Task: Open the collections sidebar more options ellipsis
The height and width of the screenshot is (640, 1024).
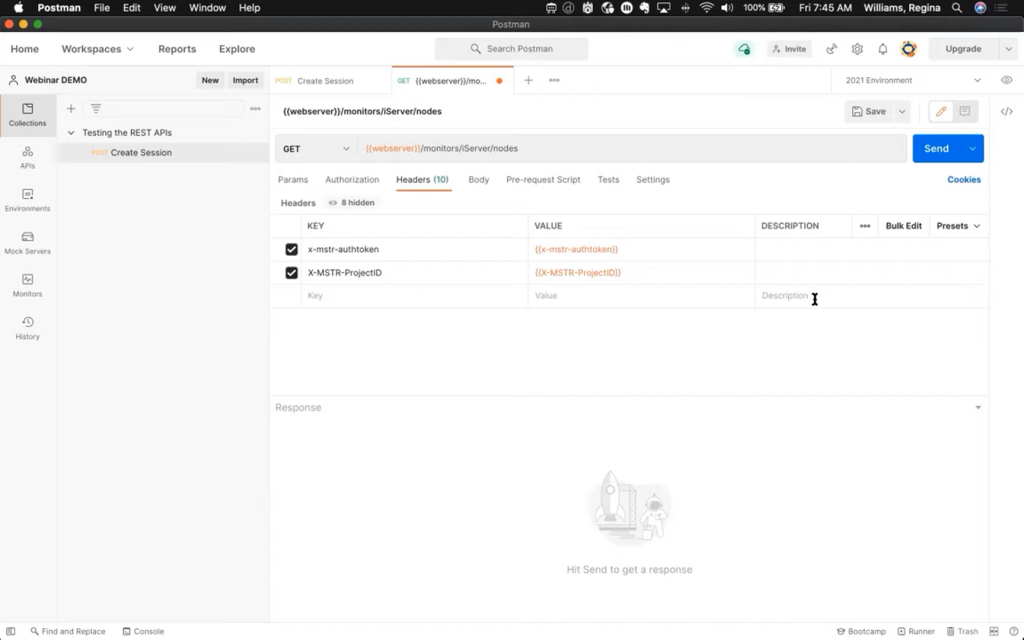Action: pyautogui.click(x=255, y=108)
